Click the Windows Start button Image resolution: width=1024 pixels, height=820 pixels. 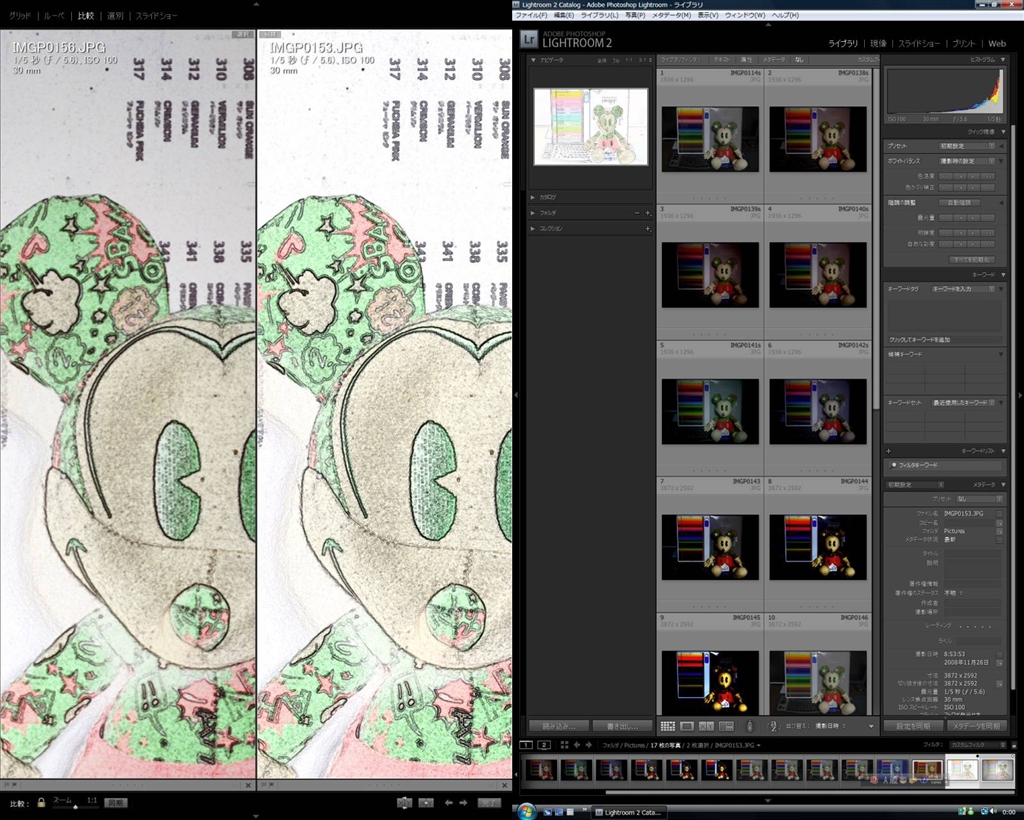pyautogui.click(x=527, y=811)
